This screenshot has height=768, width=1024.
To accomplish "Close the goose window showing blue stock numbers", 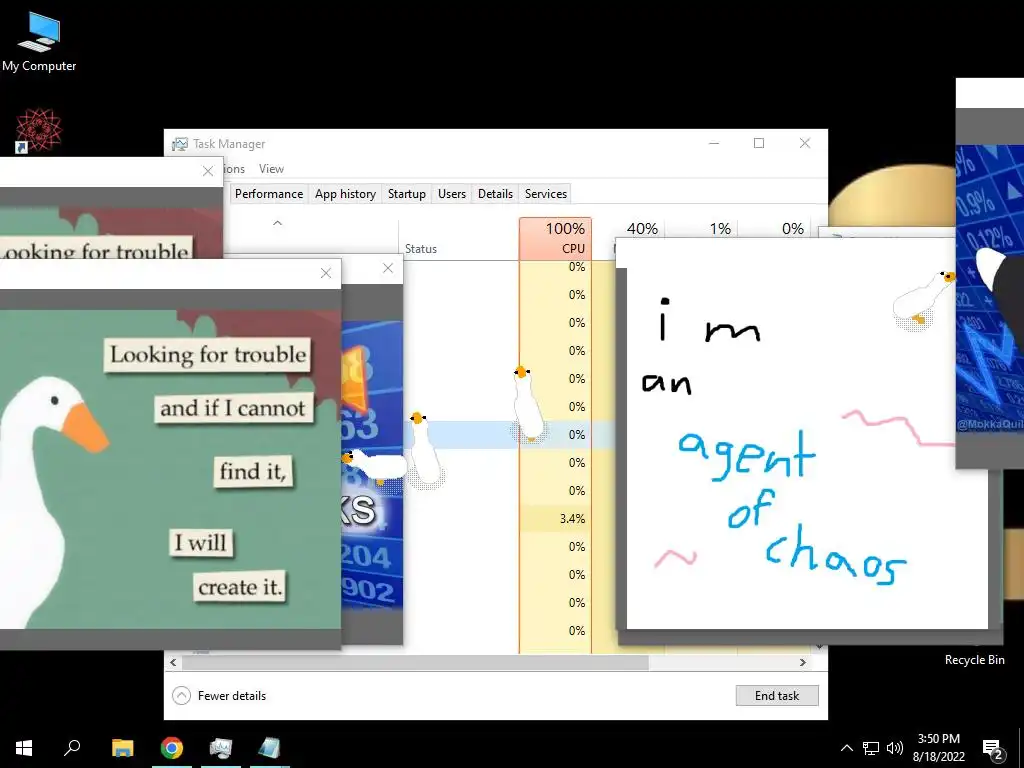I will (388, 268).
